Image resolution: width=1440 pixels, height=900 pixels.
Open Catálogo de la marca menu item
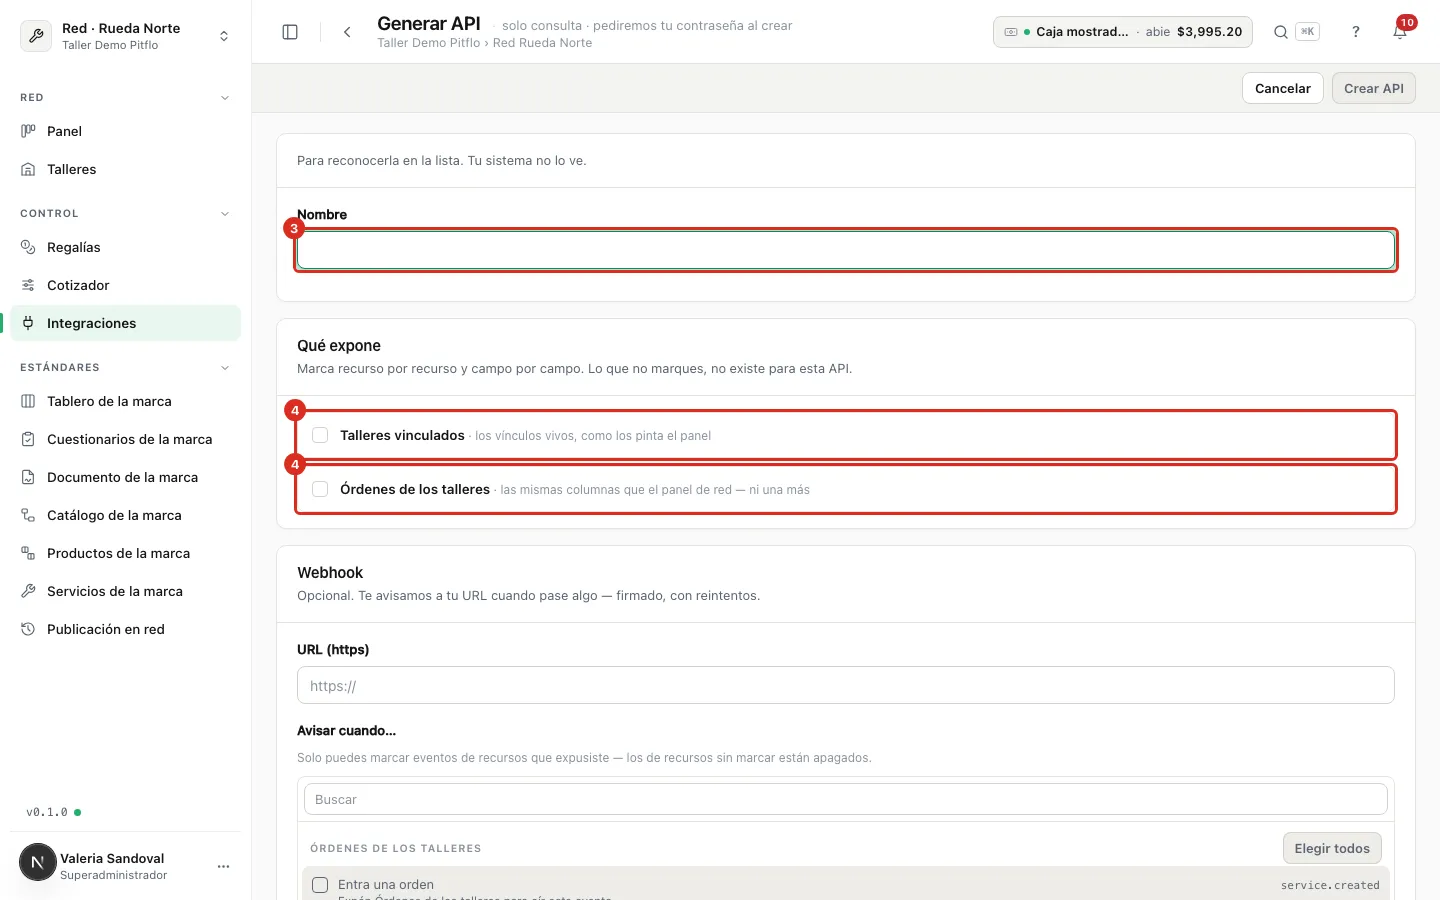tap(125, 515)
